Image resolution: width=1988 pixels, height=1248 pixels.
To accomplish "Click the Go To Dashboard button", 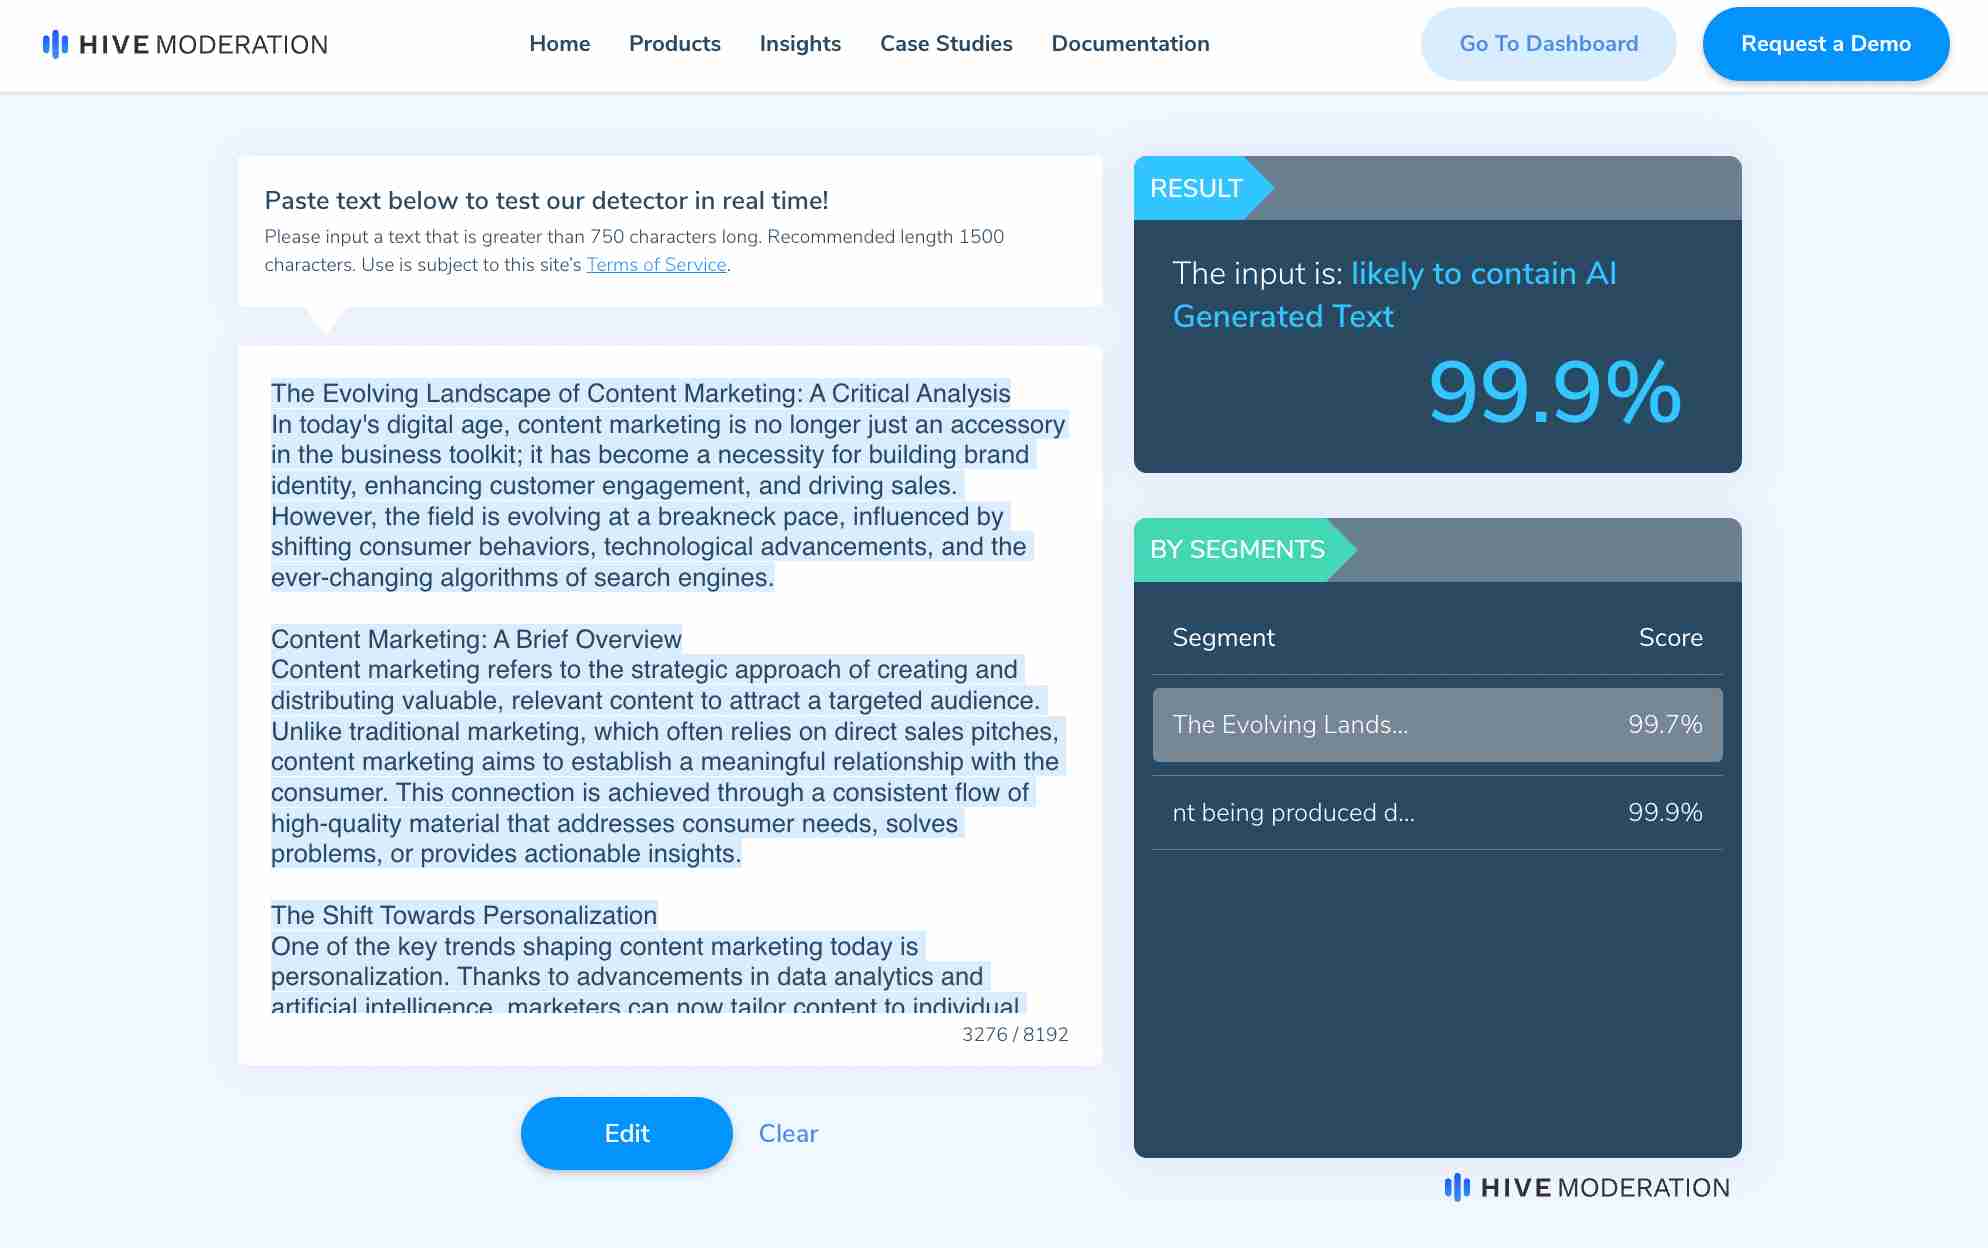I will coord(1548,43).
